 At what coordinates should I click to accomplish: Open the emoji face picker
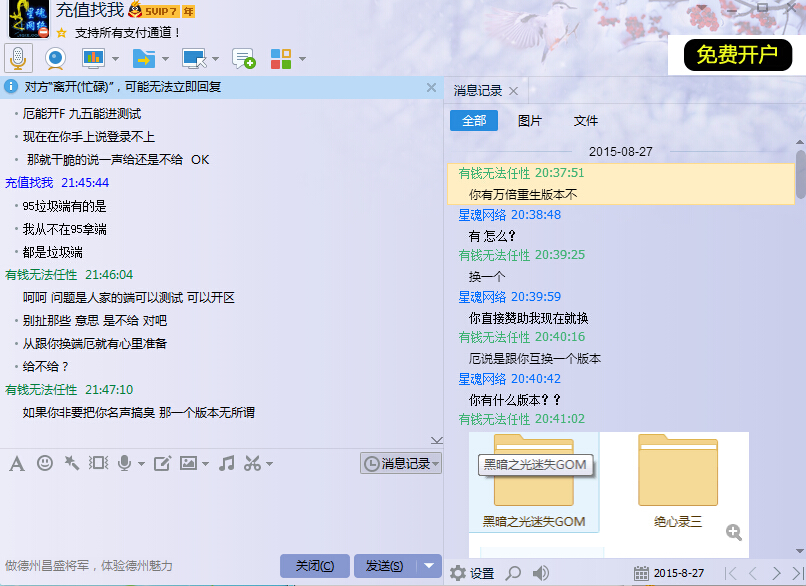pos(45,463)
